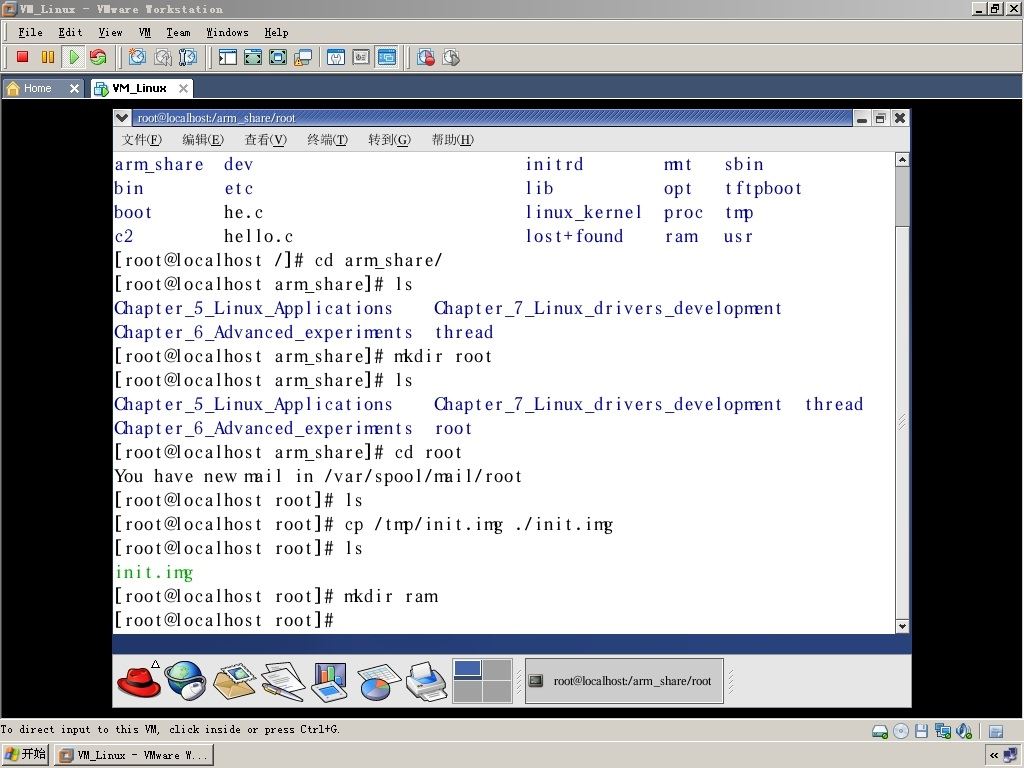Open the Windows menu in VMware
Screen dimensions: 1024x768
[227, 32]
